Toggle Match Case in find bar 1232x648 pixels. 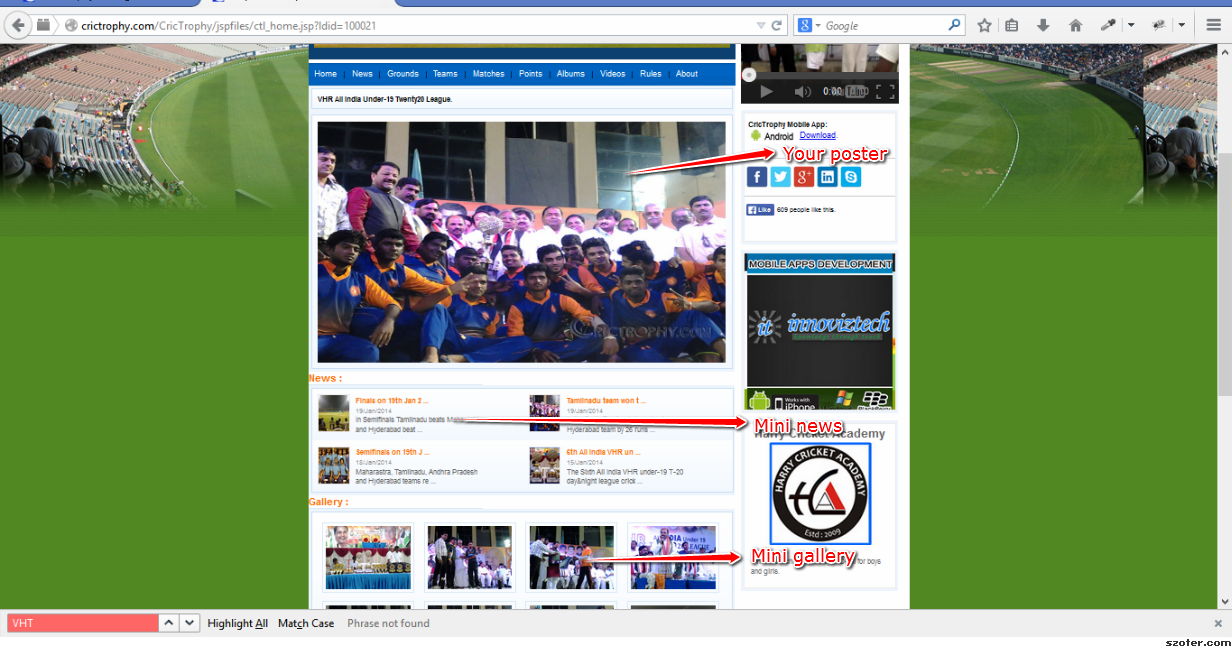point(306,623)
